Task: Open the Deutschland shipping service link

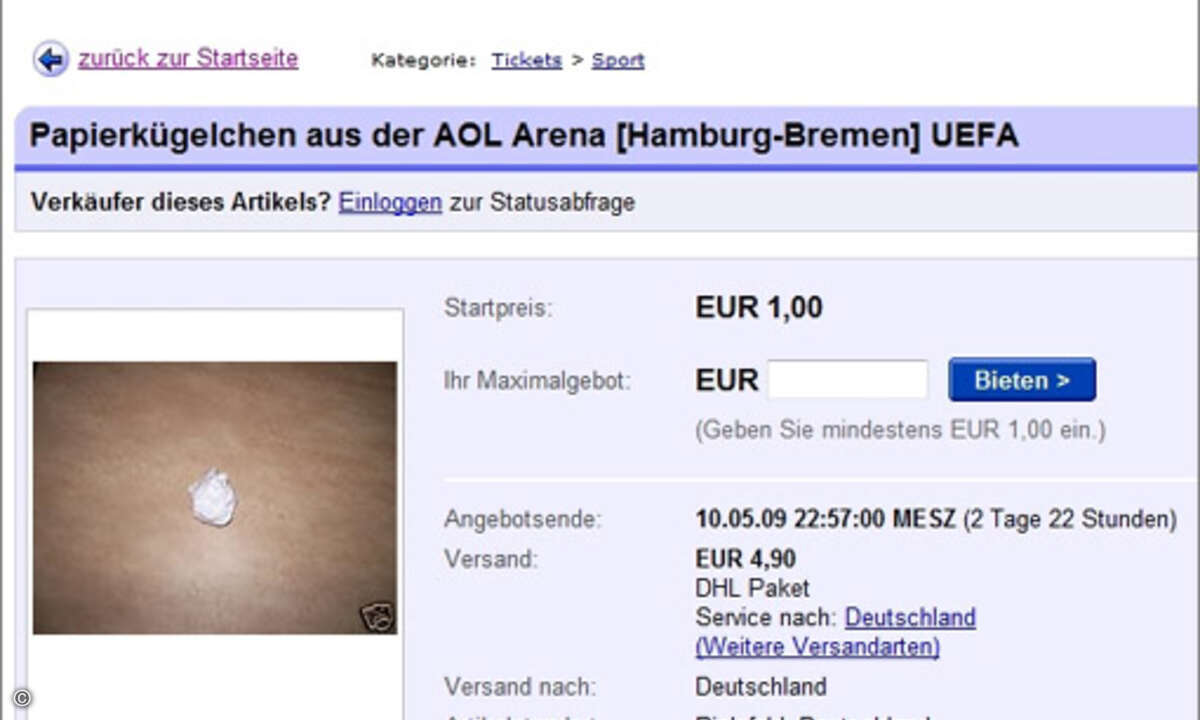Action: tap(910, 617)
